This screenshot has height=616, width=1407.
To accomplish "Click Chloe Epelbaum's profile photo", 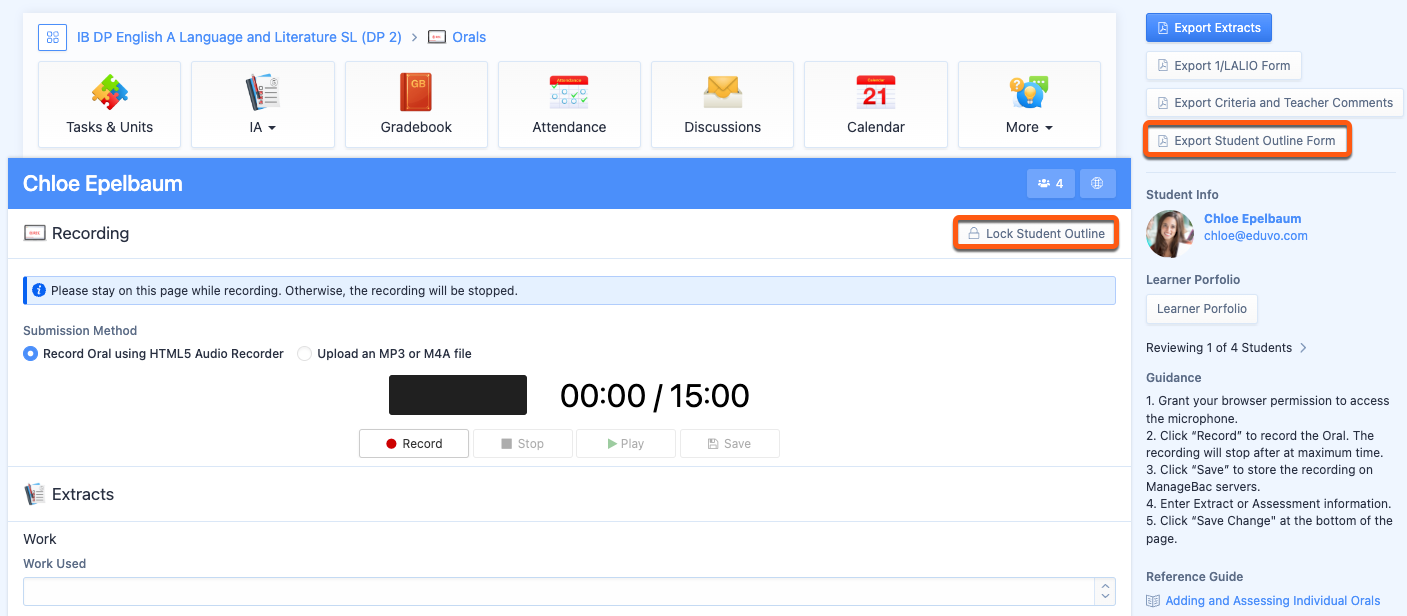I will point(1169,234).
